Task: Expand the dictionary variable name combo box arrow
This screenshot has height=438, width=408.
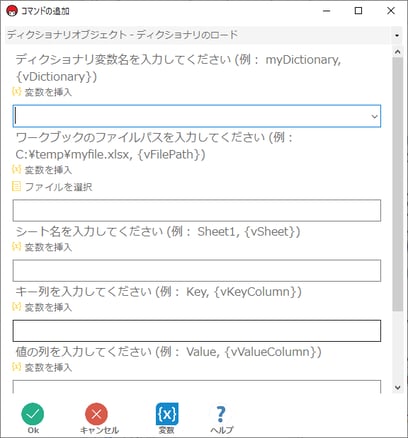Action: pos(374,116)
